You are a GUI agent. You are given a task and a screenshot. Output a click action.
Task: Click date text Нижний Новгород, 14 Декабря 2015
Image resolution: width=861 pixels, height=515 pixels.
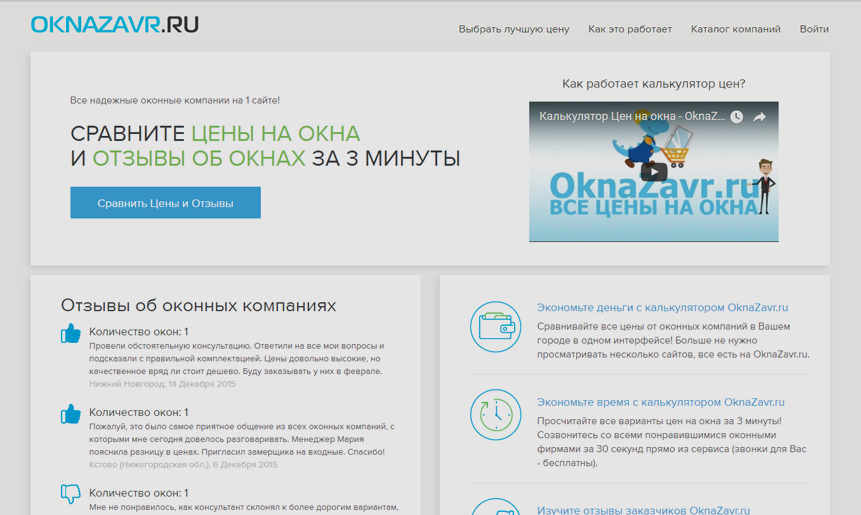pyautogui.click(x=162, y=384)
